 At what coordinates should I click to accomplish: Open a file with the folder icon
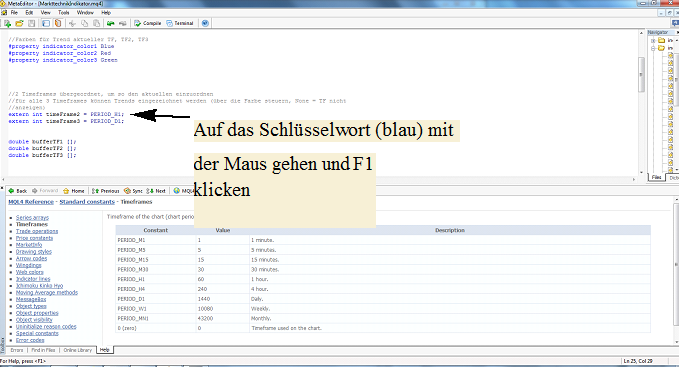tap(19, 23)
